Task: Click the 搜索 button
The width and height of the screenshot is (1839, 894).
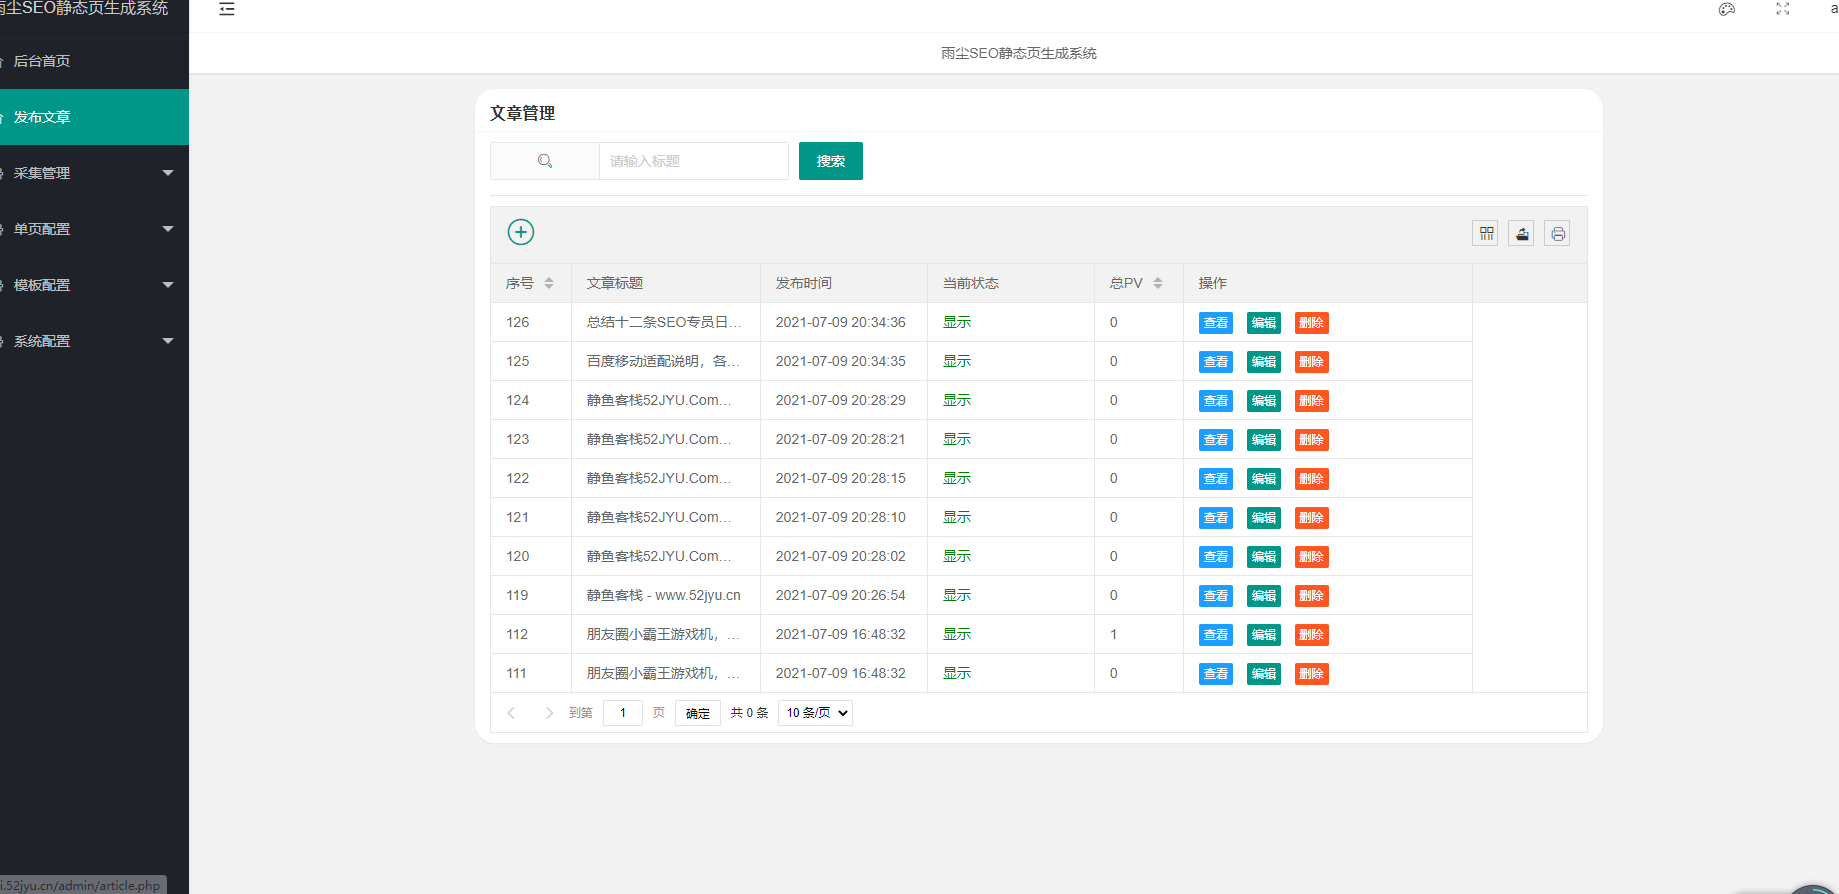Action: pos(830,161)
